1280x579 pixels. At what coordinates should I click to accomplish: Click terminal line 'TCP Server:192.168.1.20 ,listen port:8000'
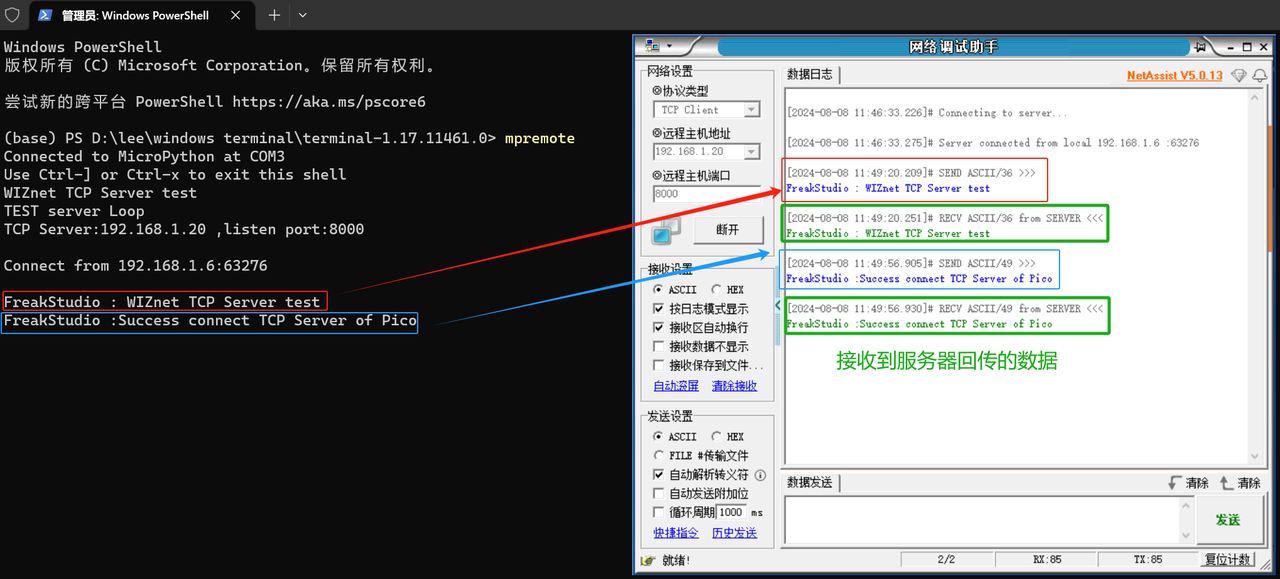(x=184, y=229)
